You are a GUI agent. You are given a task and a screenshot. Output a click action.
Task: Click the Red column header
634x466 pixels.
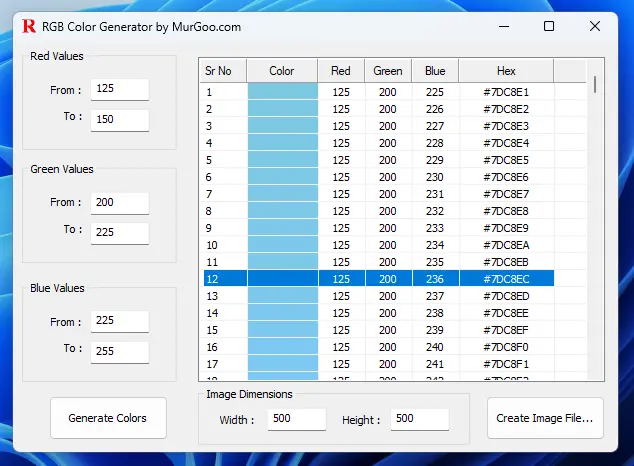click(x=341, y=71)
